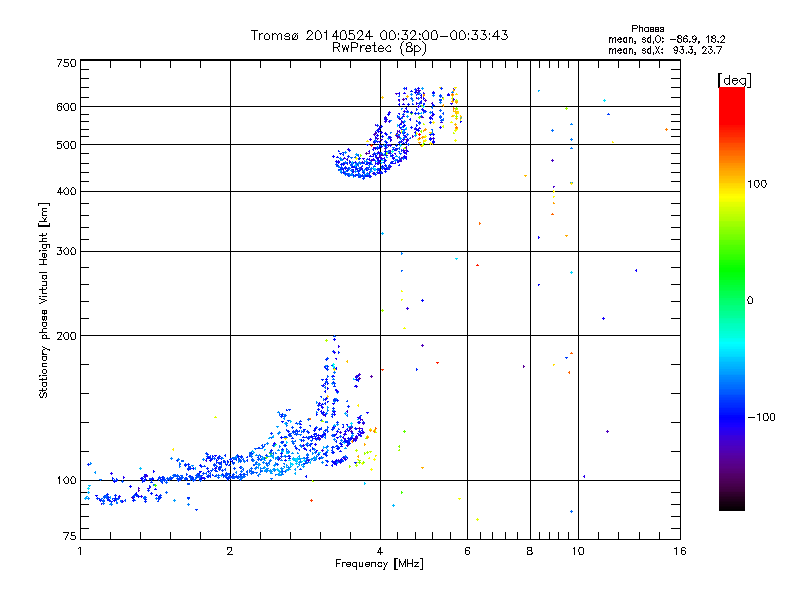This screenshot has width=800, height=600.
Task: Click y-axis tick label '750'
Action: point(66,63)
